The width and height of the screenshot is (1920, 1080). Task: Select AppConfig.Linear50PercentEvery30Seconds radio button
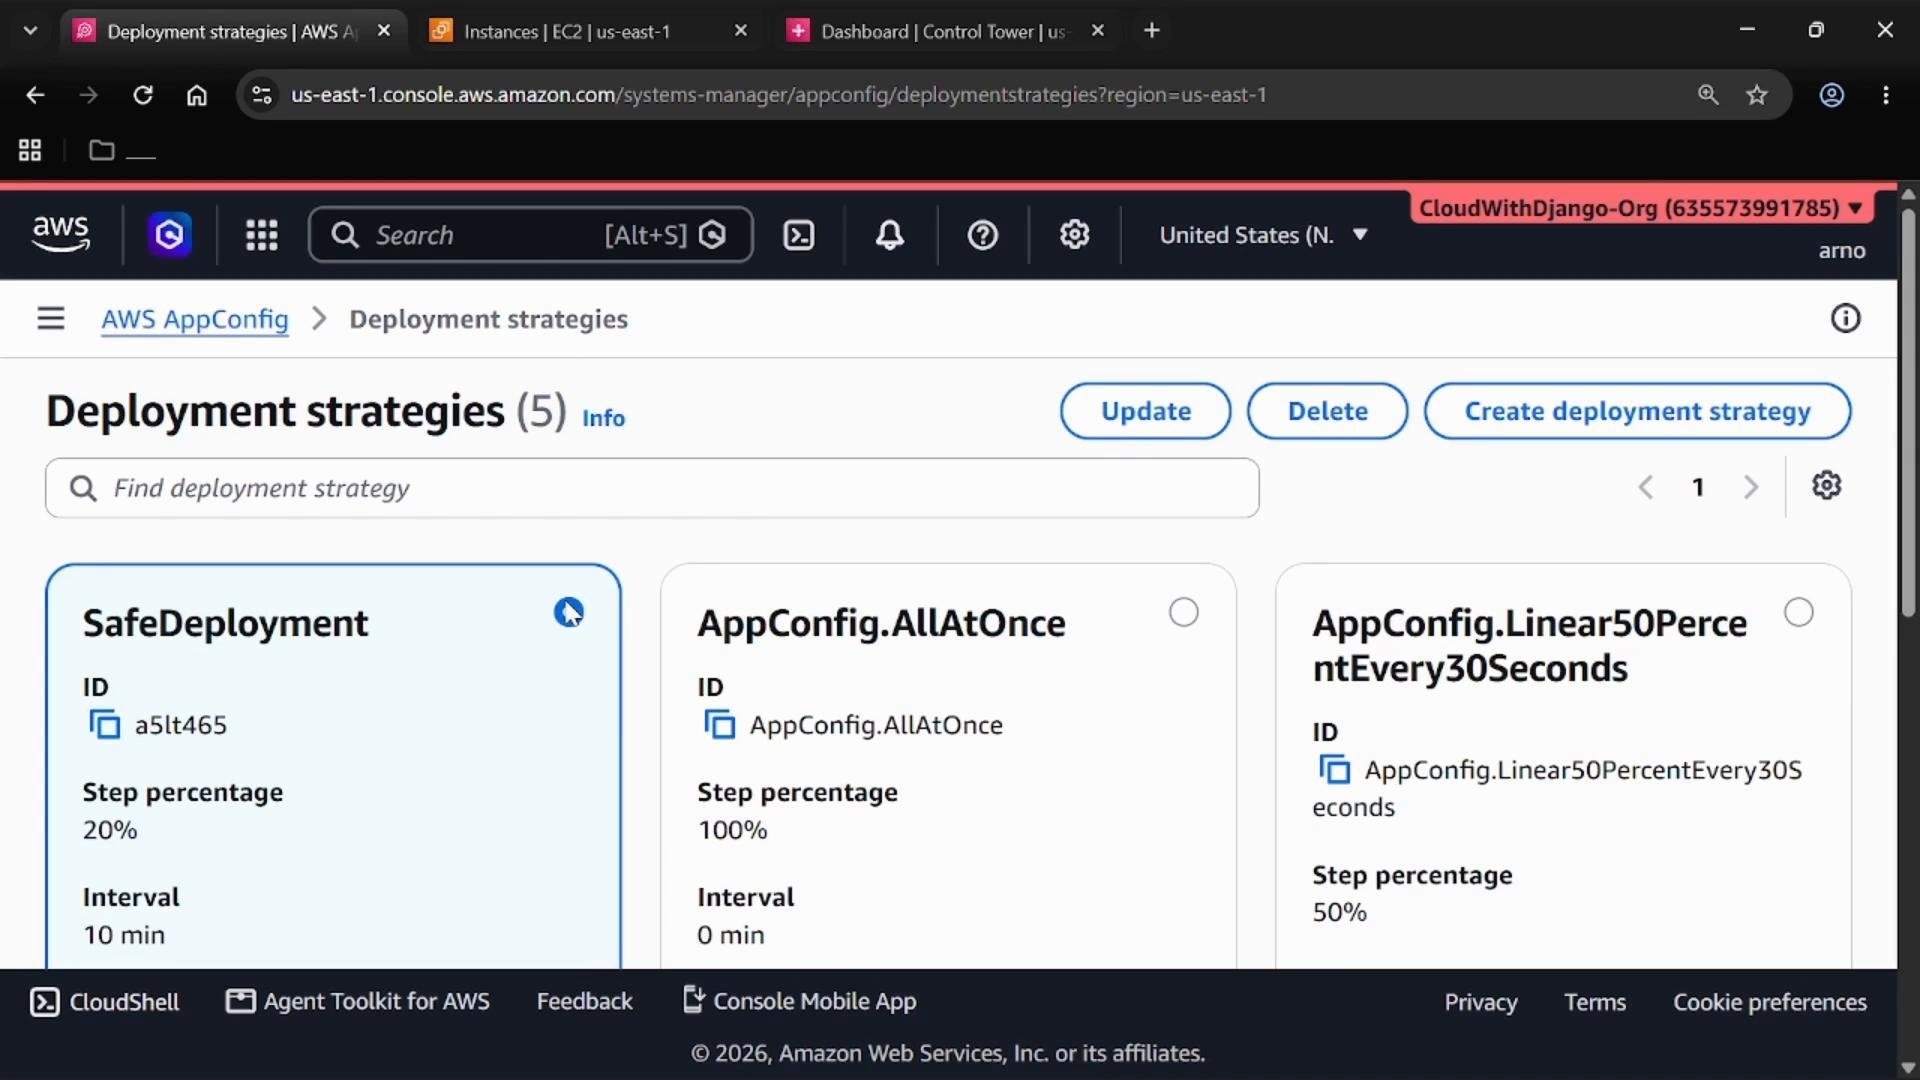click(x=1798, y=612)
